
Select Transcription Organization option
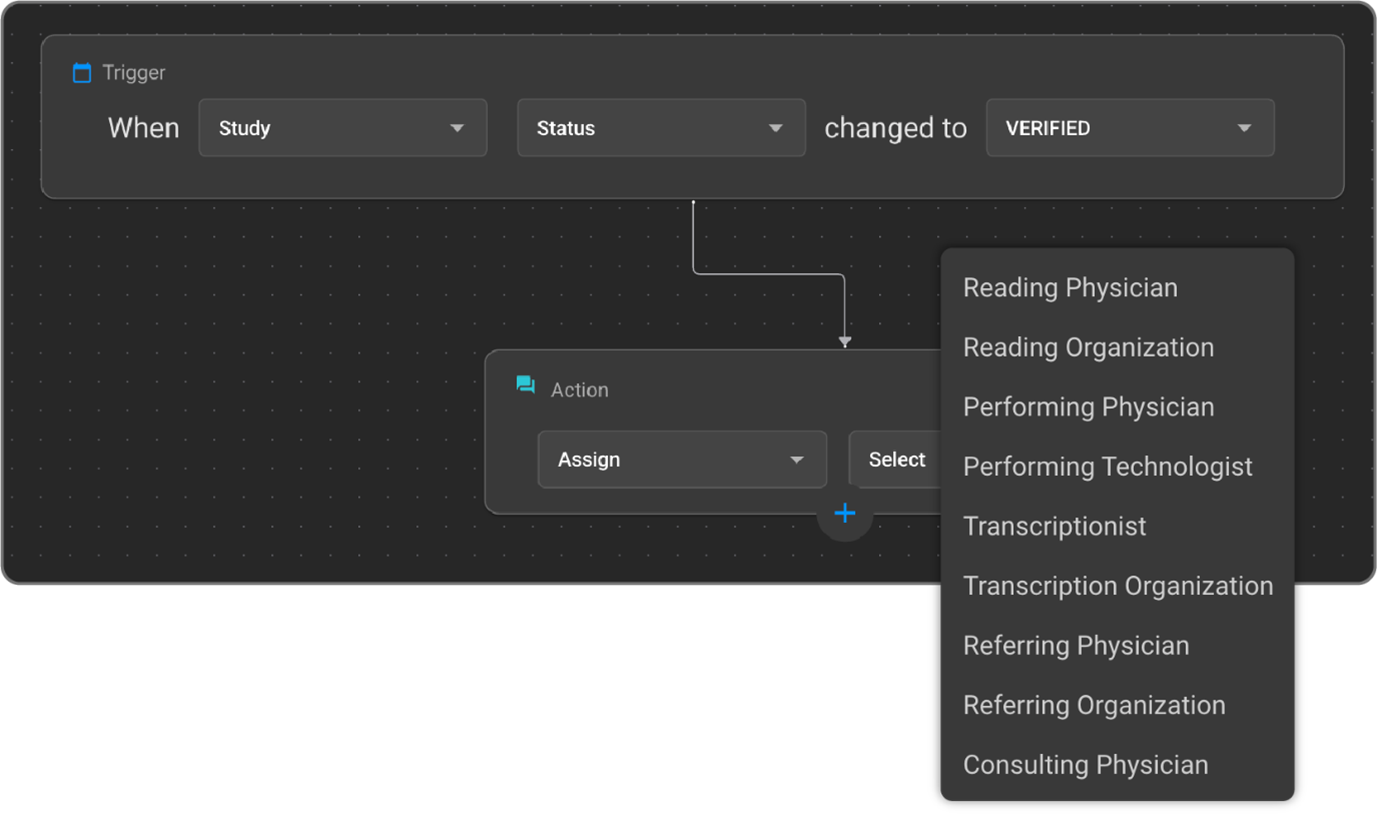pyautogui.click(x=1117, y=586)
